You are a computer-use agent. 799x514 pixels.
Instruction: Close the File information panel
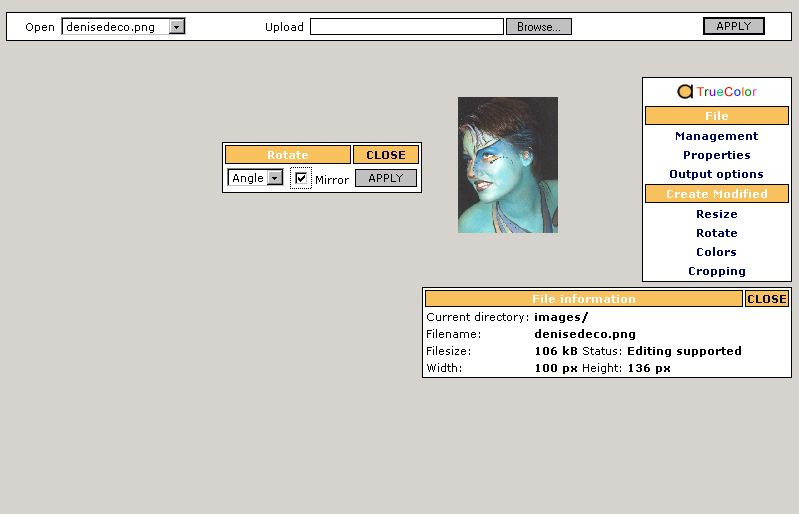tap(767, 299)
